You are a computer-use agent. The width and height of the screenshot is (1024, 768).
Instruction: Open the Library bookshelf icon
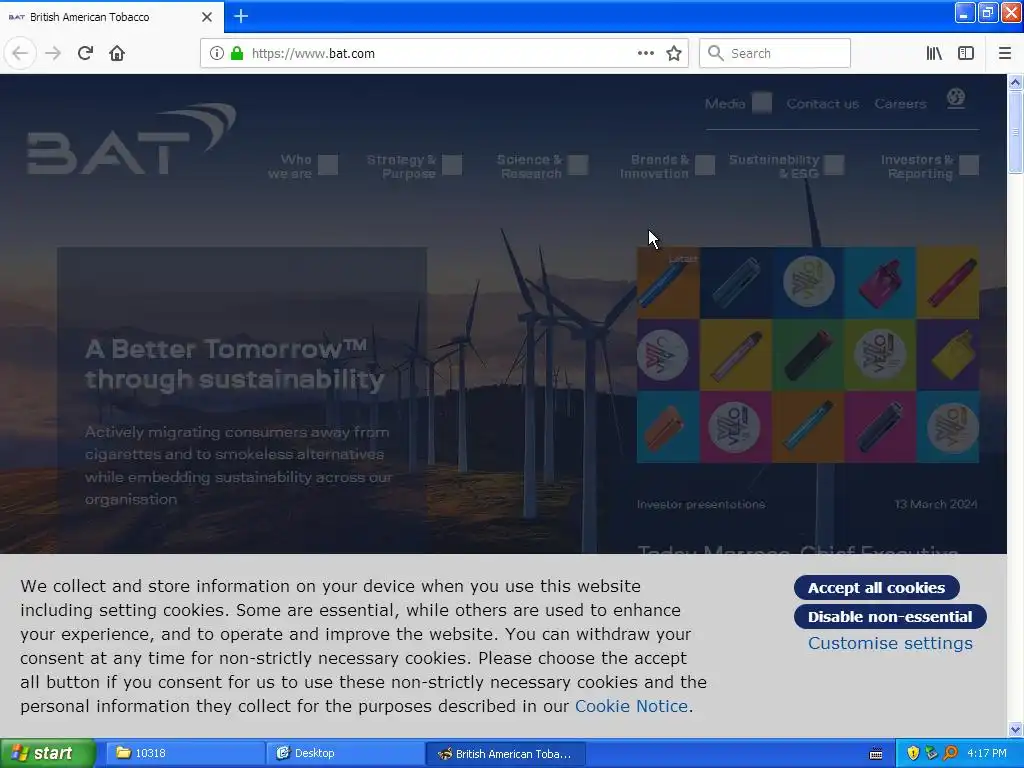(x=934, y=53)
